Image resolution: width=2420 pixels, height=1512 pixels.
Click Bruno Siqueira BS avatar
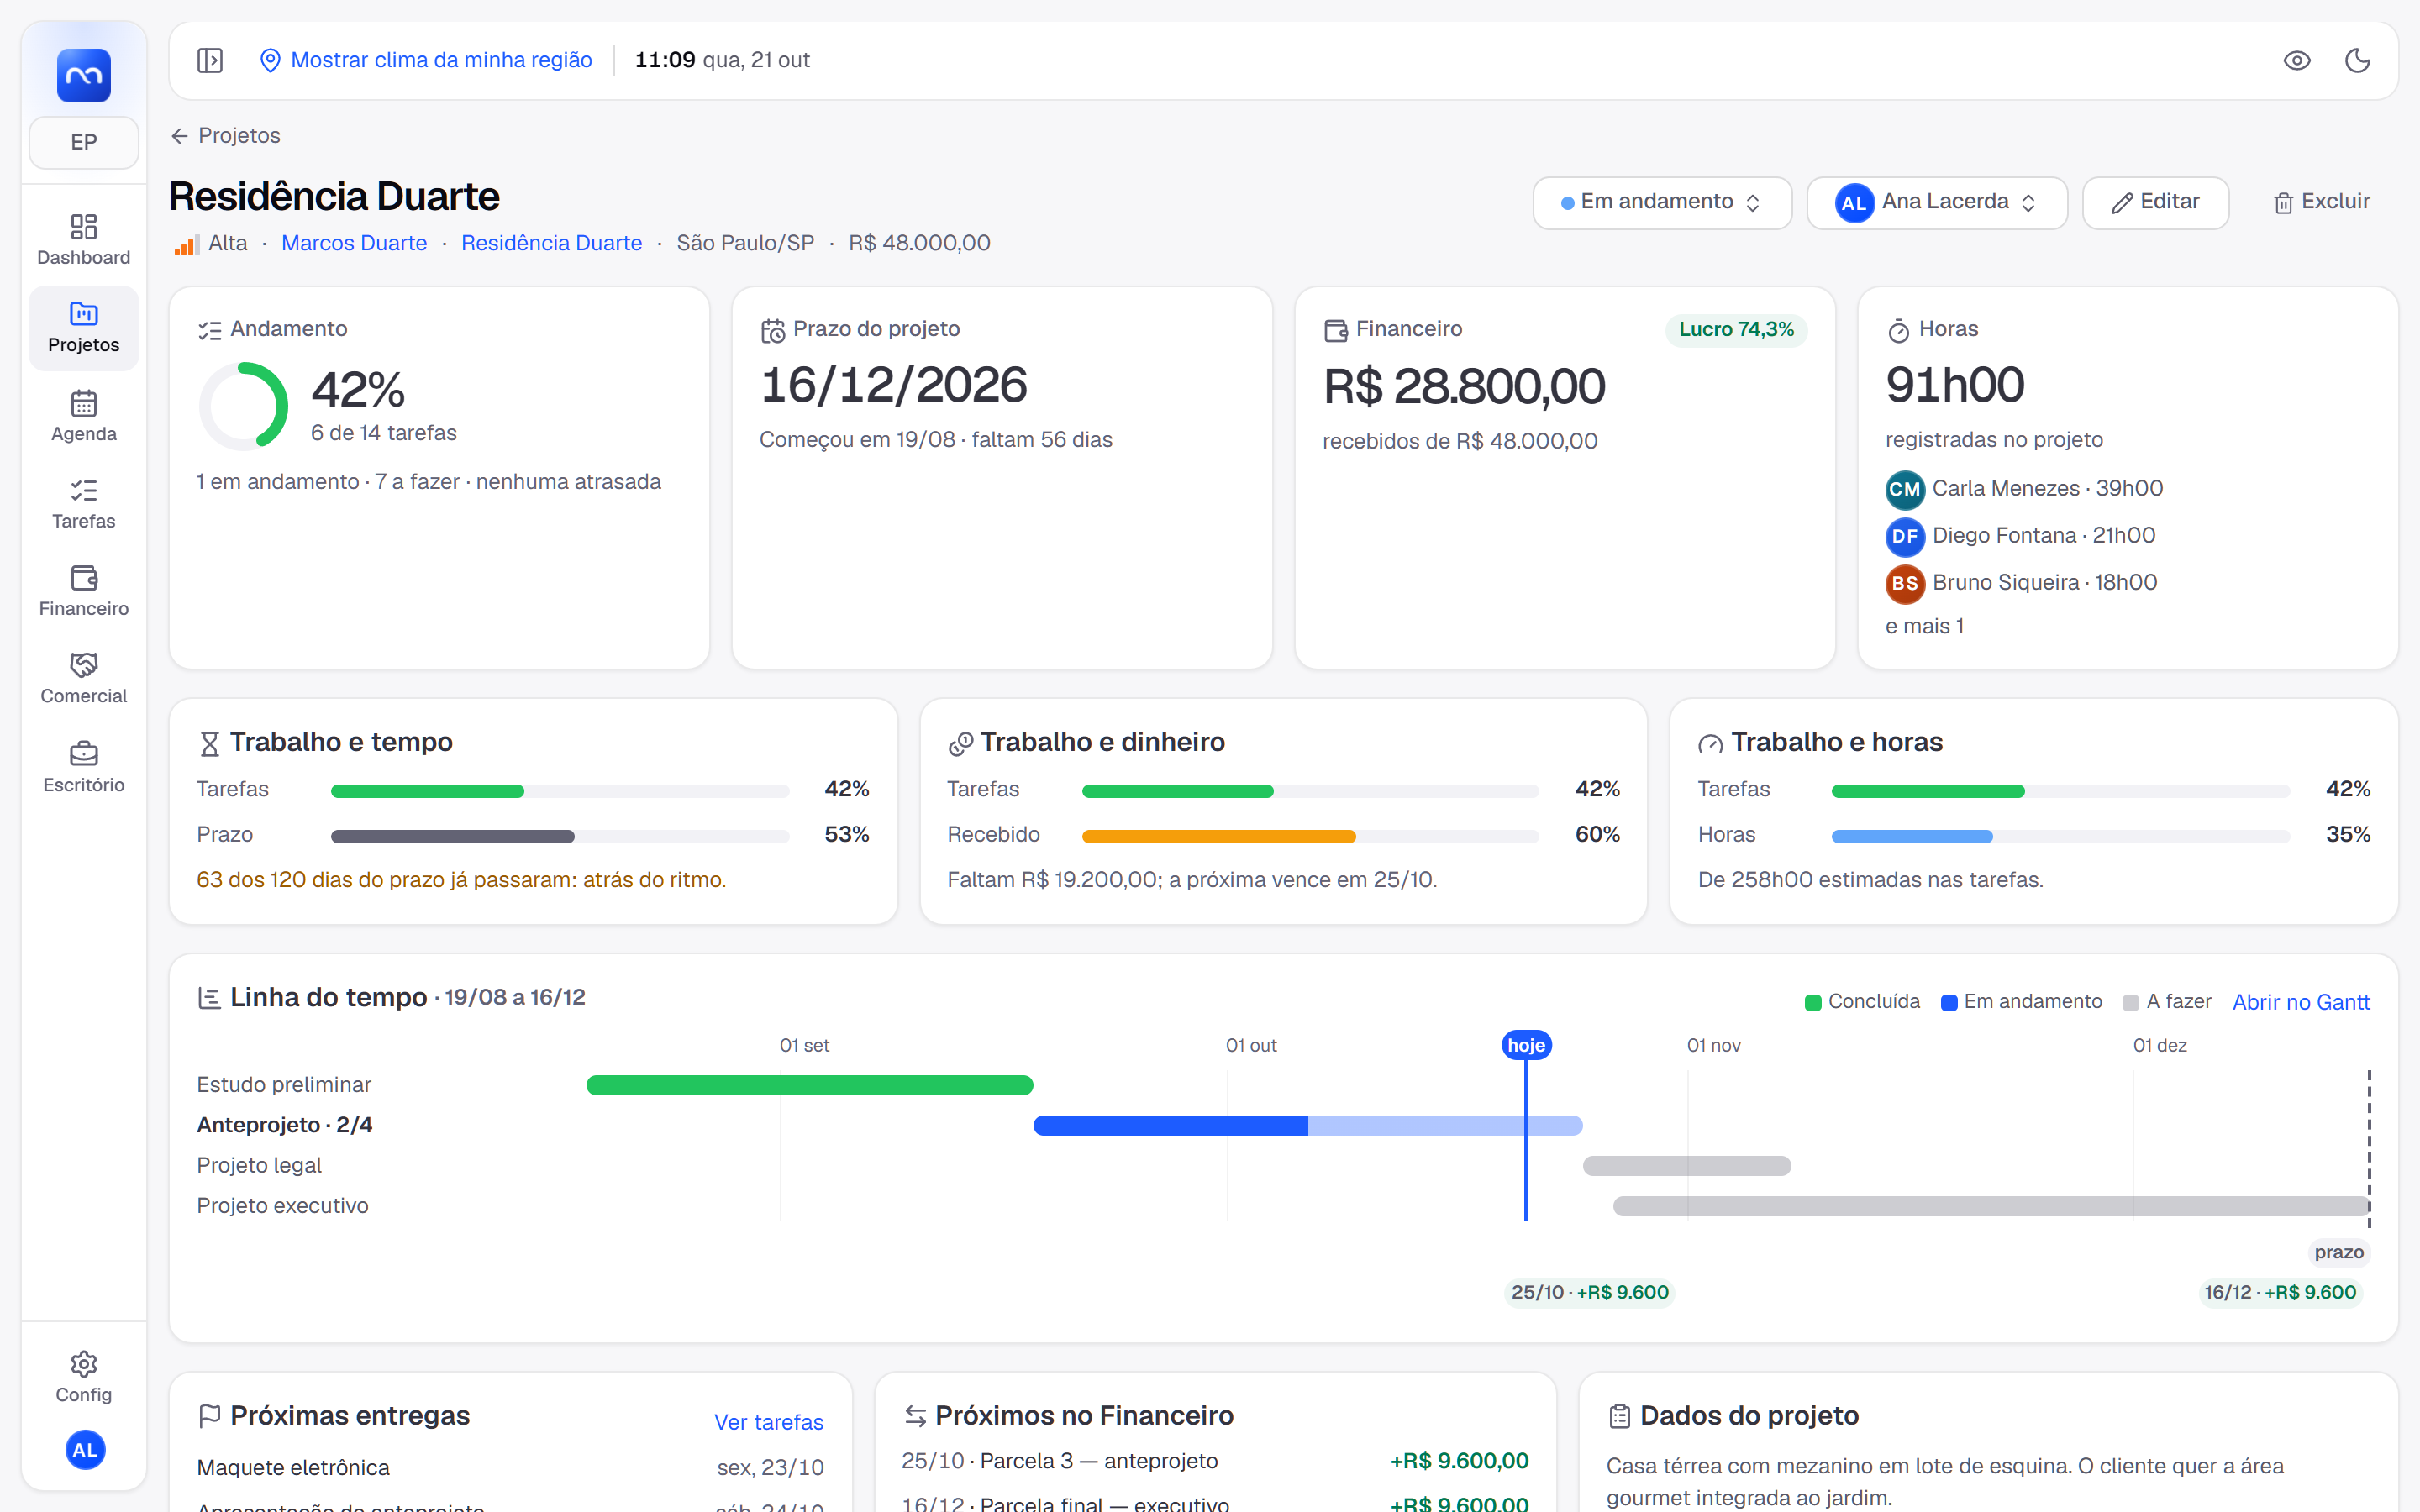[1905, 583]
